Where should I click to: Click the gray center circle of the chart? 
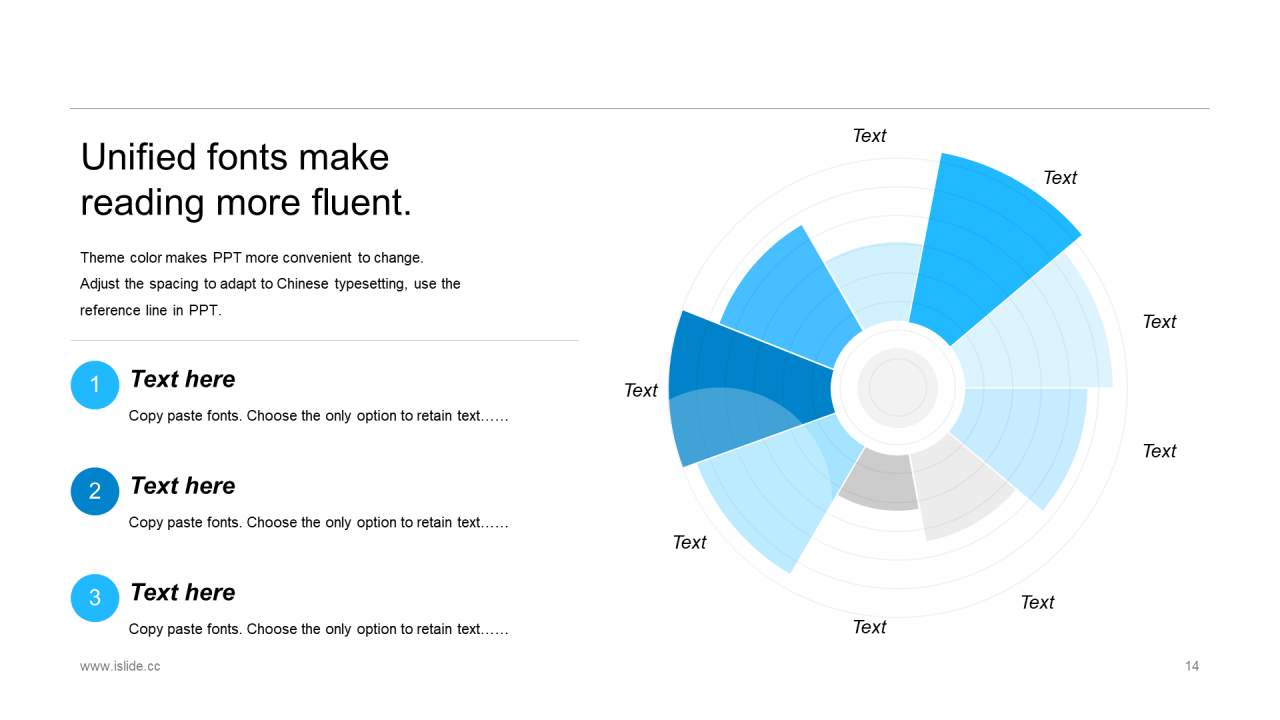[897, 388]
